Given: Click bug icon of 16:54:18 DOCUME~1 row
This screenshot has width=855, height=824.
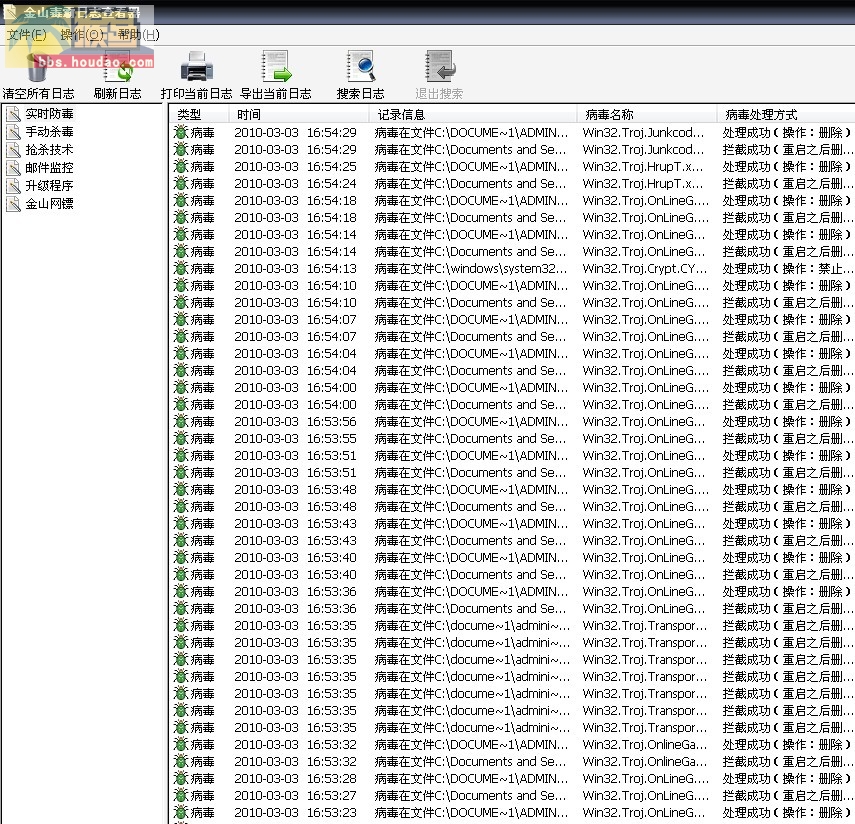Looking at the screenshot, I should pyautogui.click(x=181, y=200).
